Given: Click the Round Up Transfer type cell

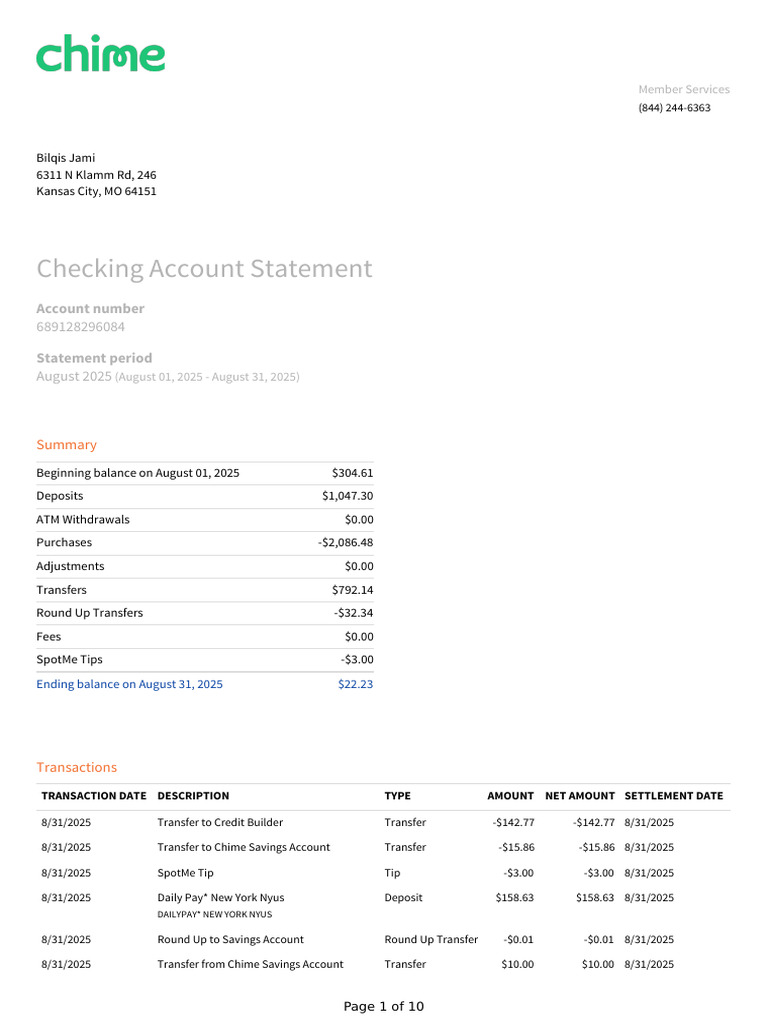Looking at the screenshot, I should tap(431, 940).
